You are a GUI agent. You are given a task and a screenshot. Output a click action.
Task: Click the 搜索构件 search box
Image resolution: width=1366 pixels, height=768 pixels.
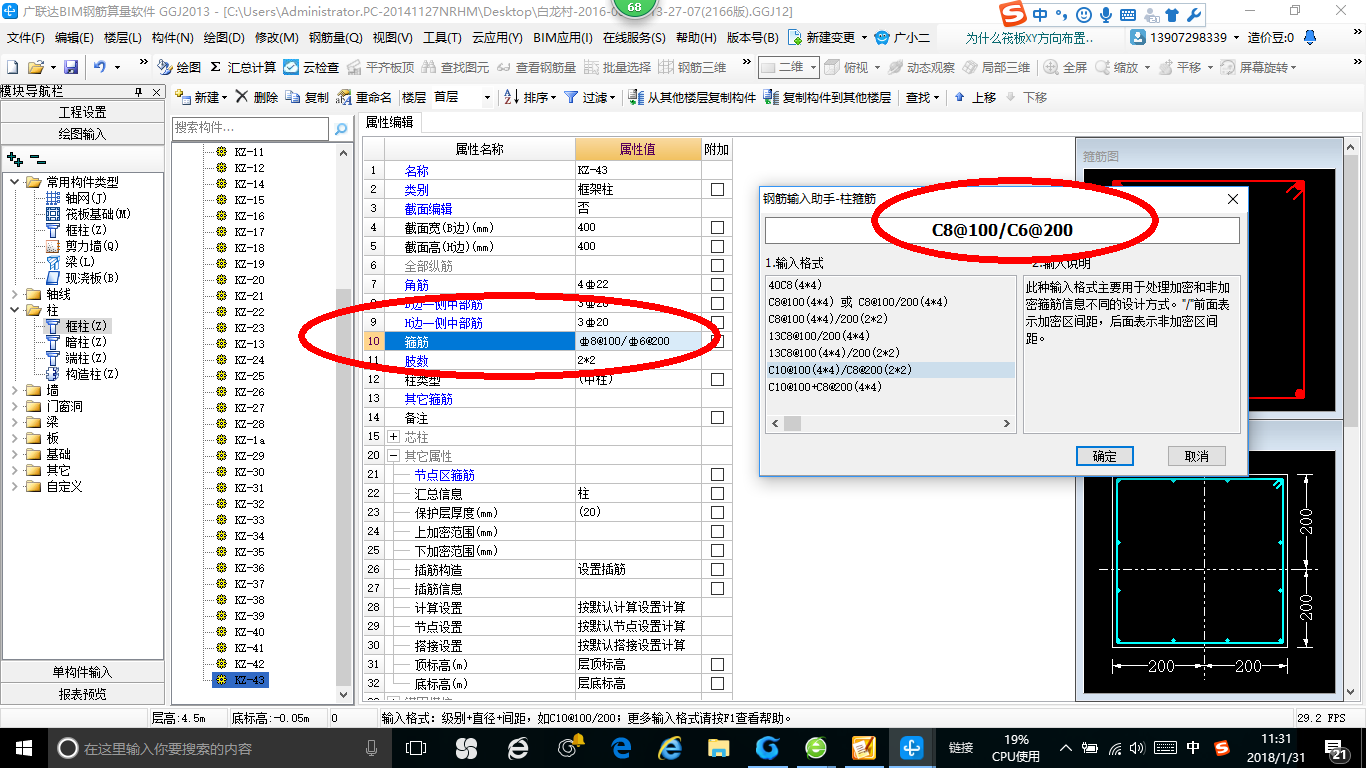tap(250, 128)
